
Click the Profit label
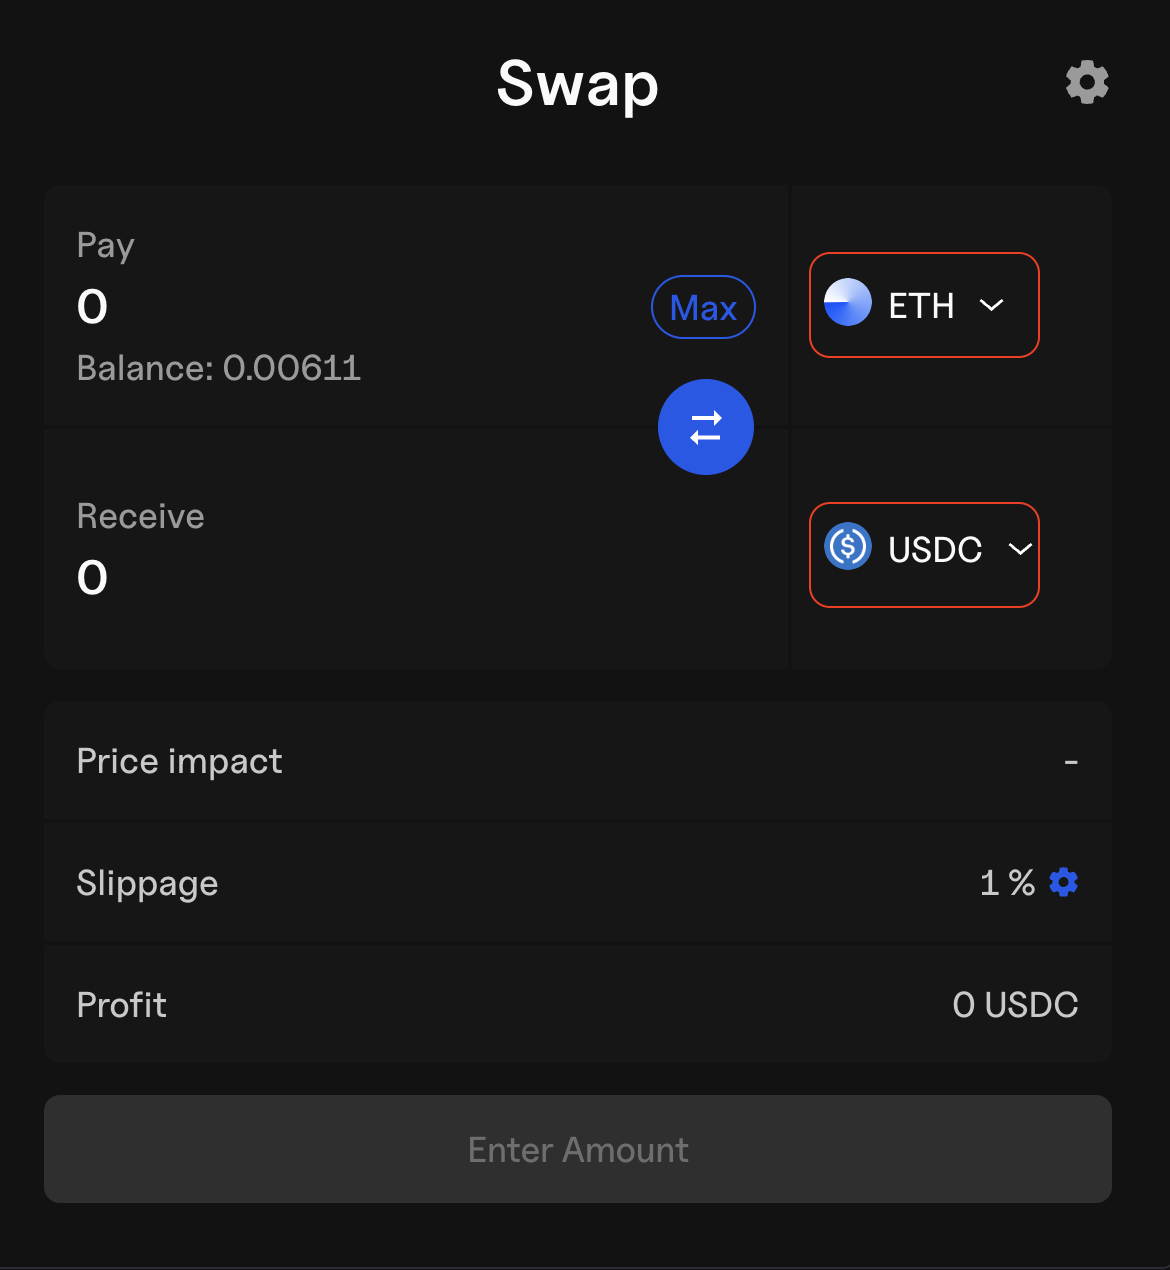(122, 1005)
